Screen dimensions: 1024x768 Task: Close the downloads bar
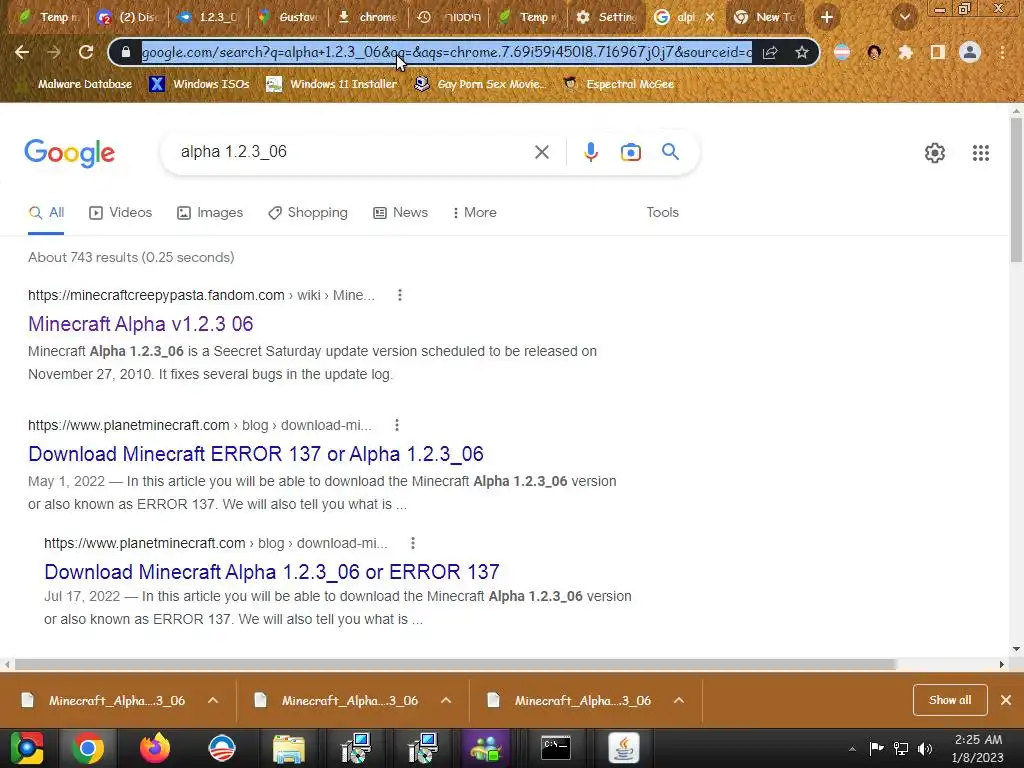[1006, 700]
